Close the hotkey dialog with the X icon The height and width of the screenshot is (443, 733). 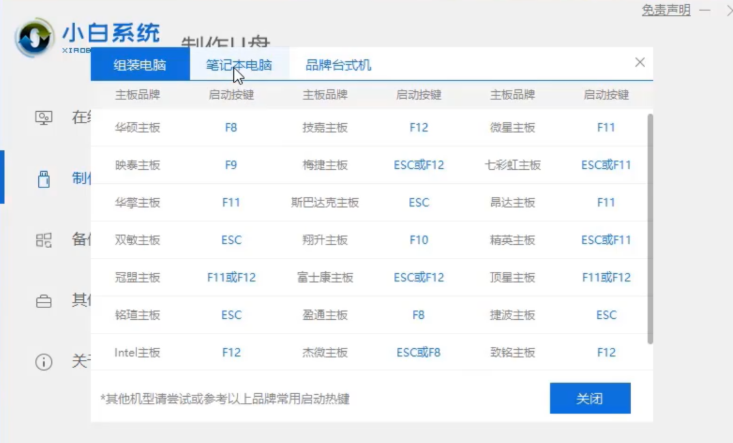640,62
